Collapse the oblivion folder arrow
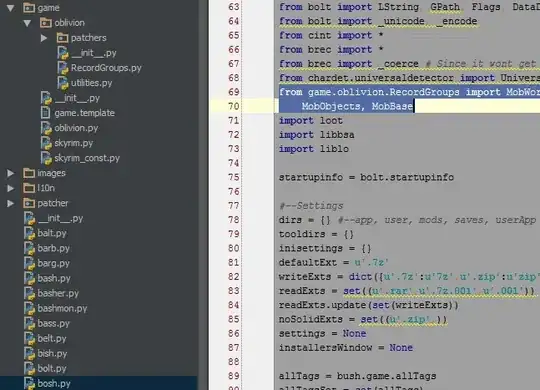The image size is (540, 390). point(27,23)
